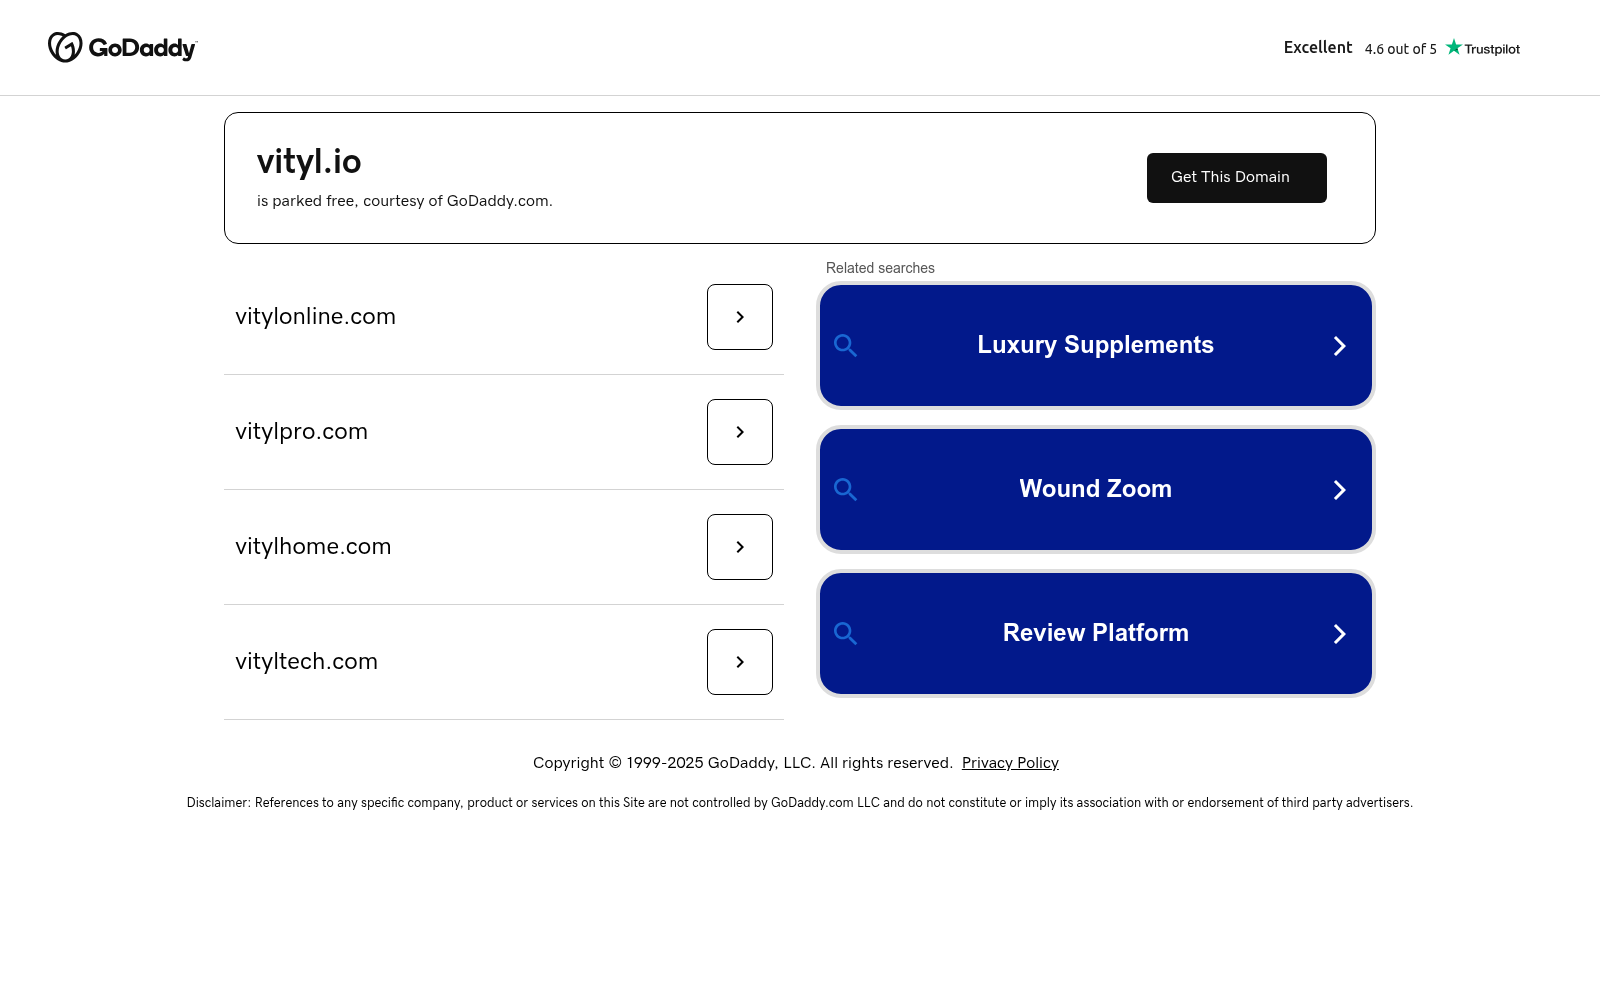Click the GoDaddy logo in header
This screenshot has height=1000, width=1600.
123,48
